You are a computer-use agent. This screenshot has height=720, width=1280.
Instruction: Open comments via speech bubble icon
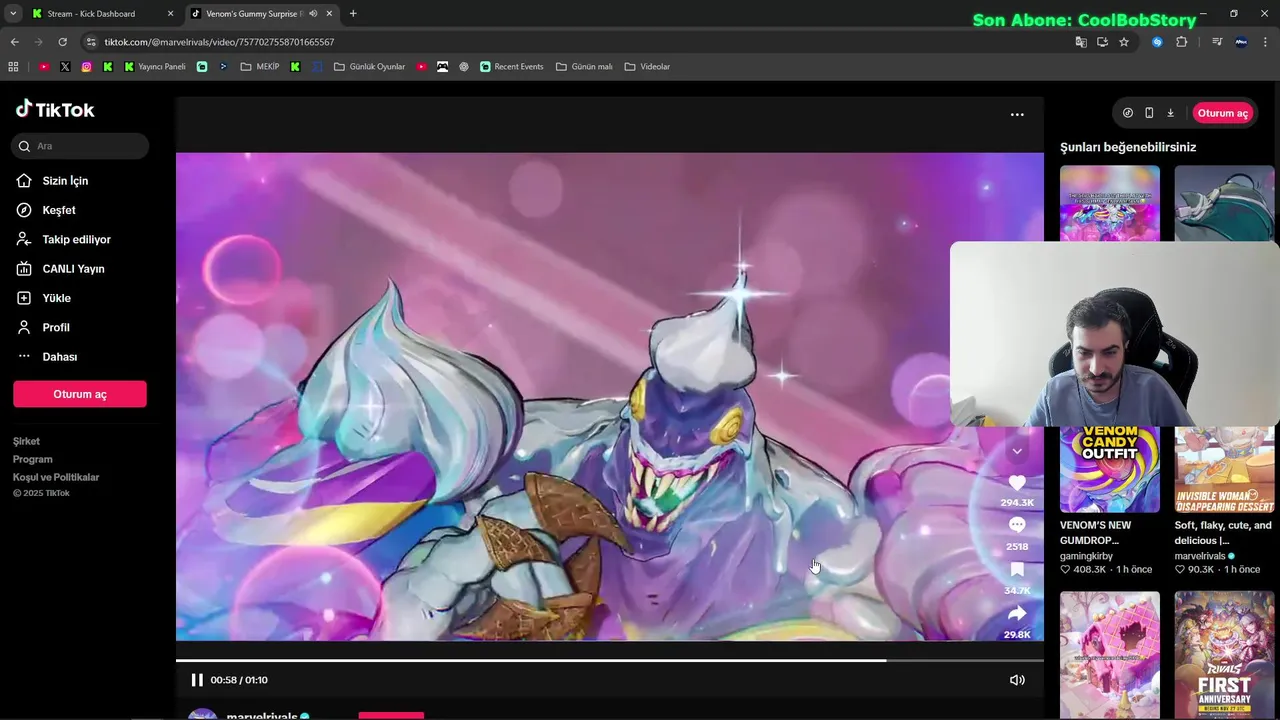[x=1017, y=525]
